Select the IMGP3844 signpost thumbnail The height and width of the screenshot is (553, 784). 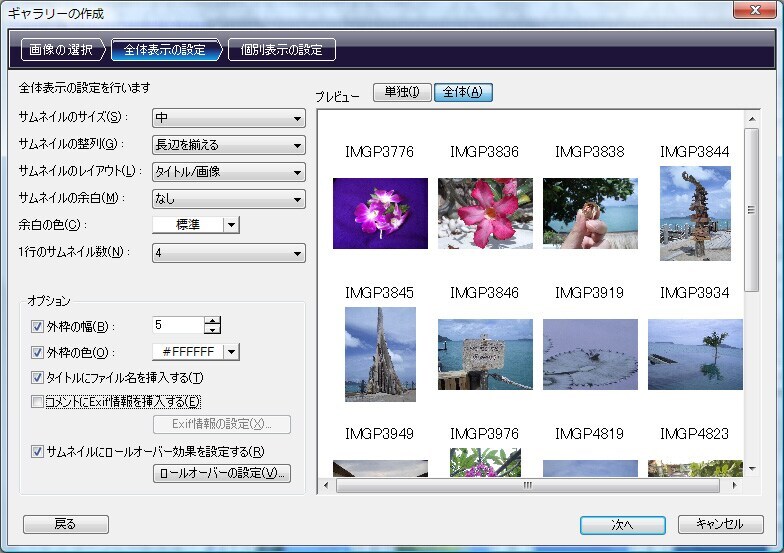(696, 213)
